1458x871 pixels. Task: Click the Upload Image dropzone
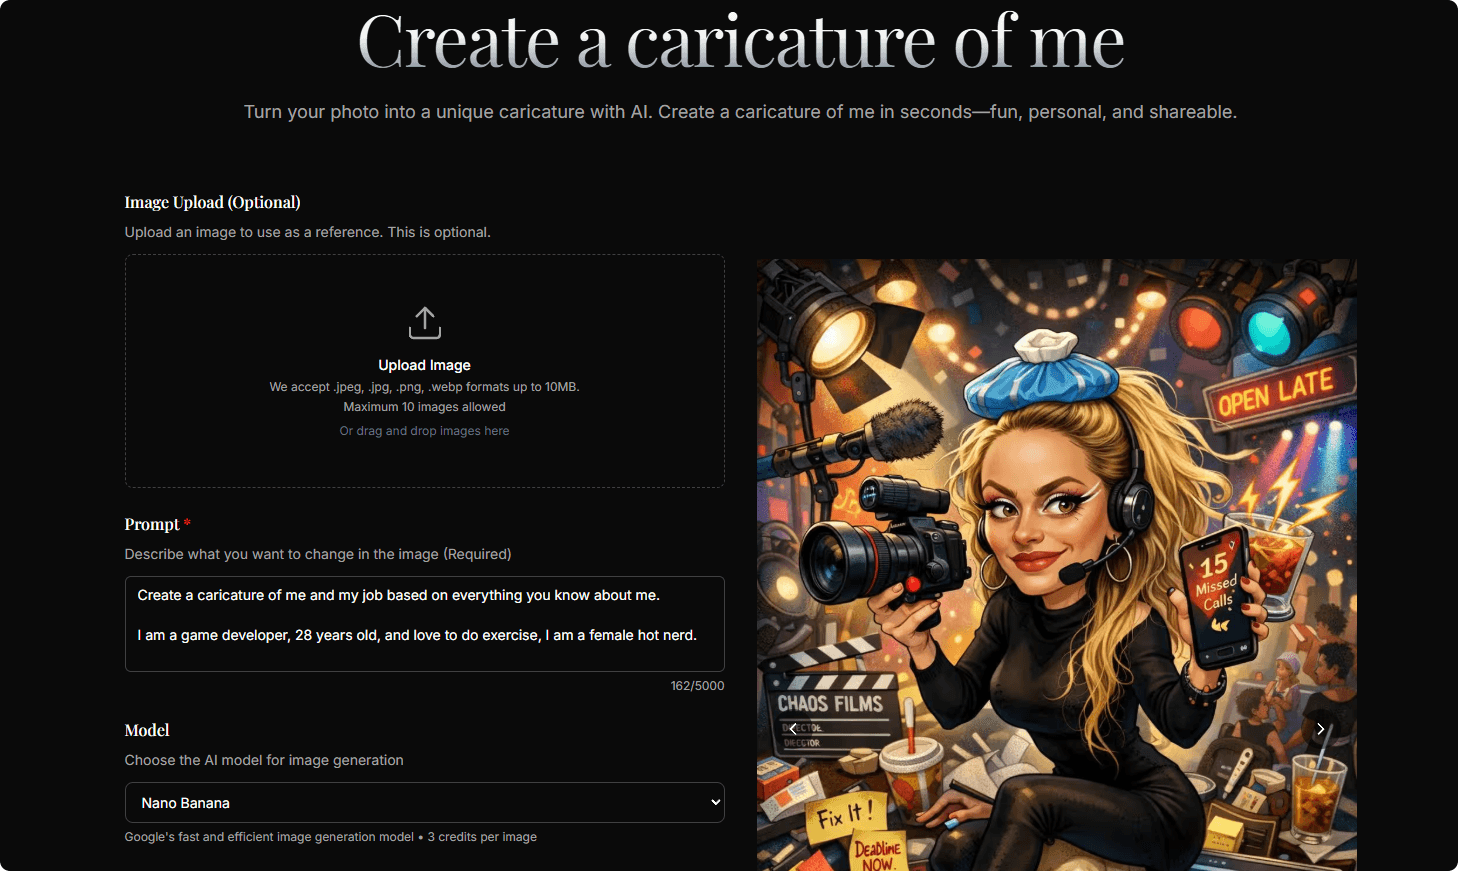coord(424,370)
